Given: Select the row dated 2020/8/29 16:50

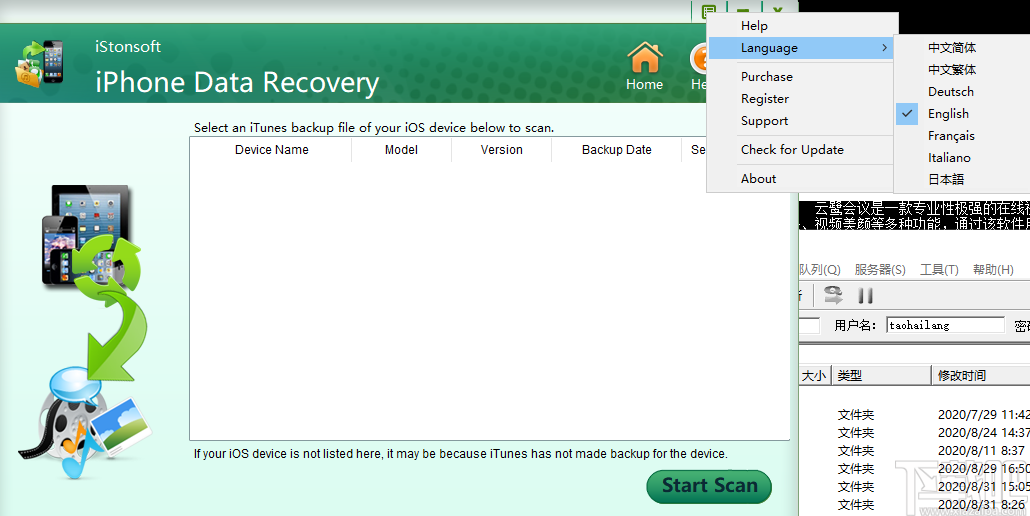Looking at the screenshot, I should pyautogui.click(x=914, y=469).
